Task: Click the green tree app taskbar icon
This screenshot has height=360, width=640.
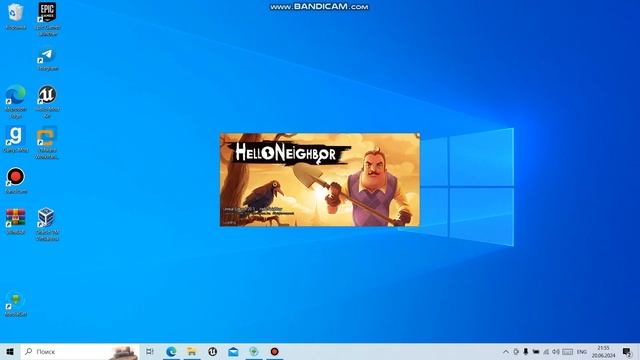Action: coord(254,351)
